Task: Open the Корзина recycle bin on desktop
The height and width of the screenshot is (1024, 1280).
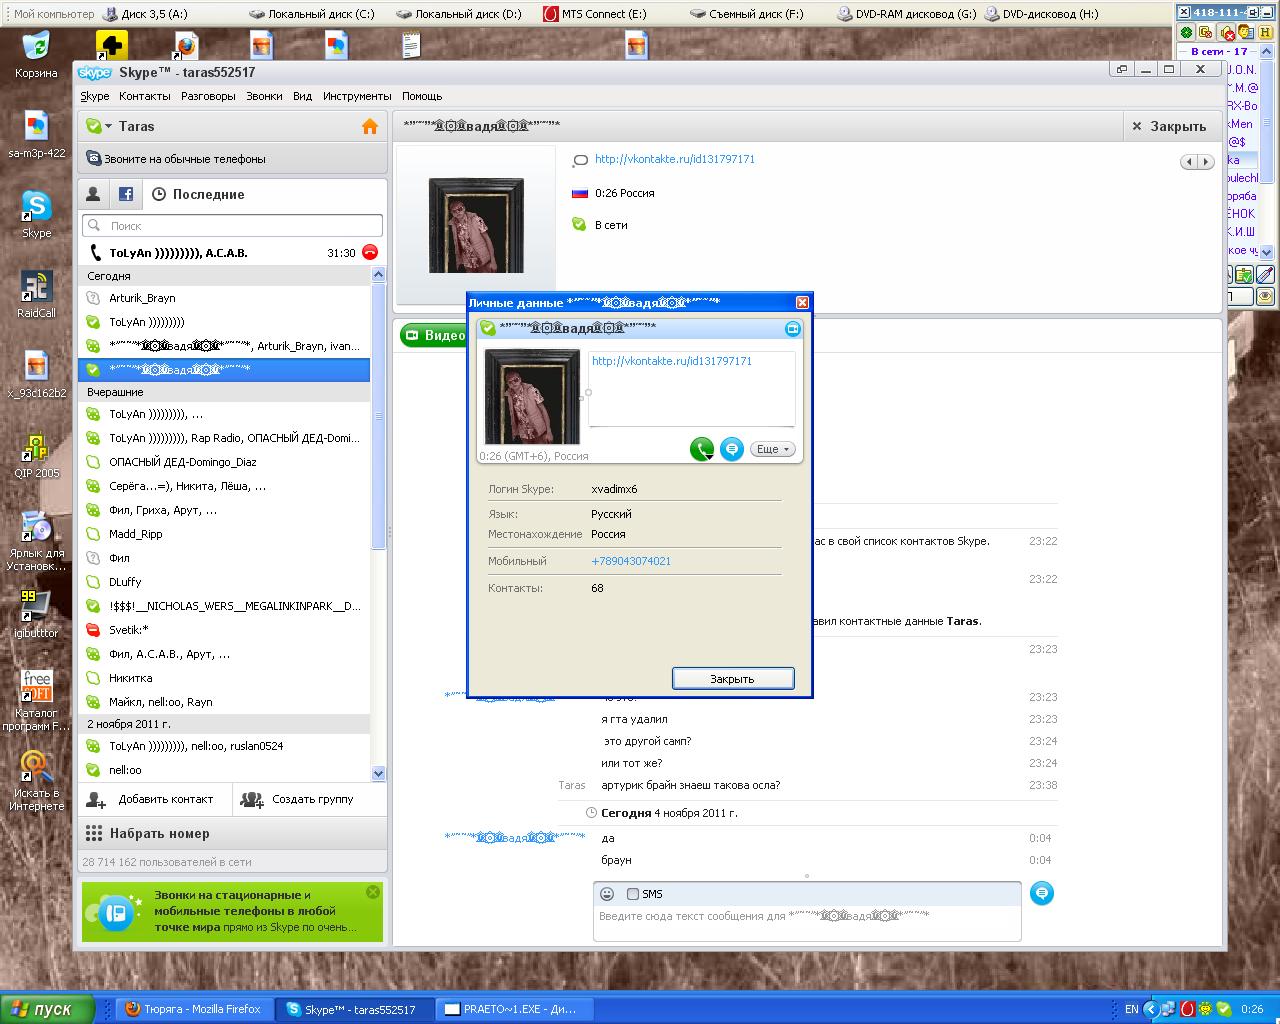Action: [x=36, y=54]
